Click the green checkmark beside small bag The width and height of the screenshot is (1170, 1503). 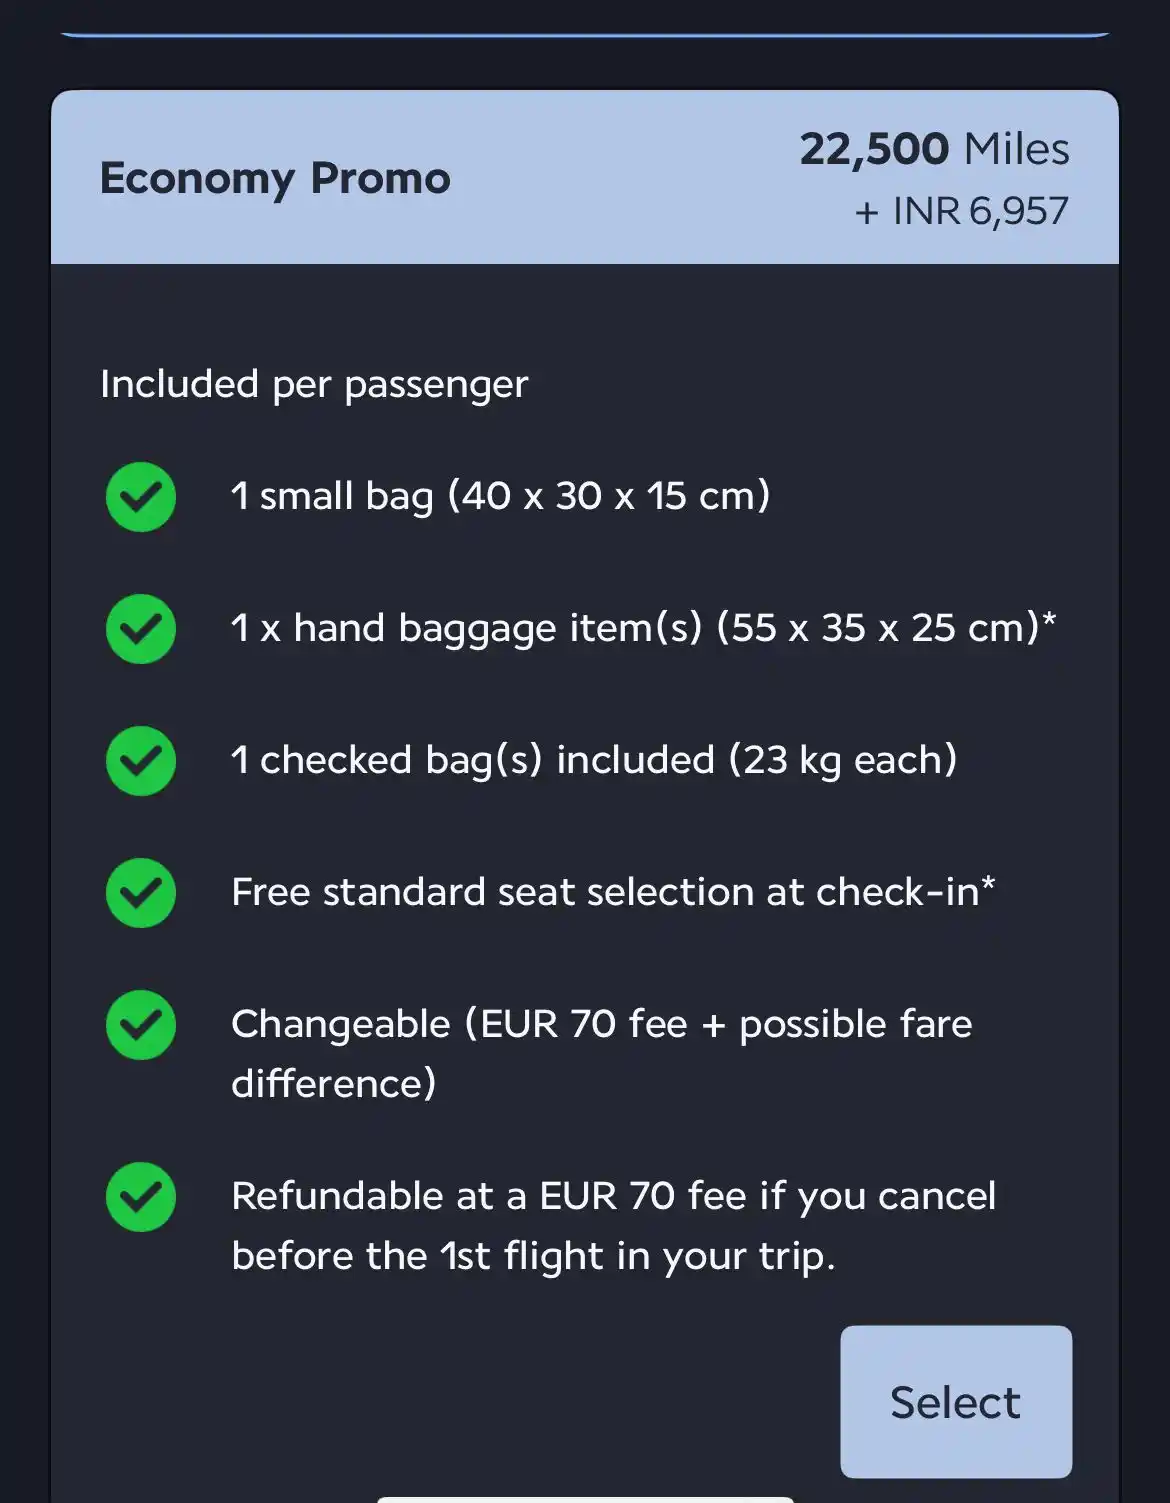pyautogui.click(x=141, y=497)
